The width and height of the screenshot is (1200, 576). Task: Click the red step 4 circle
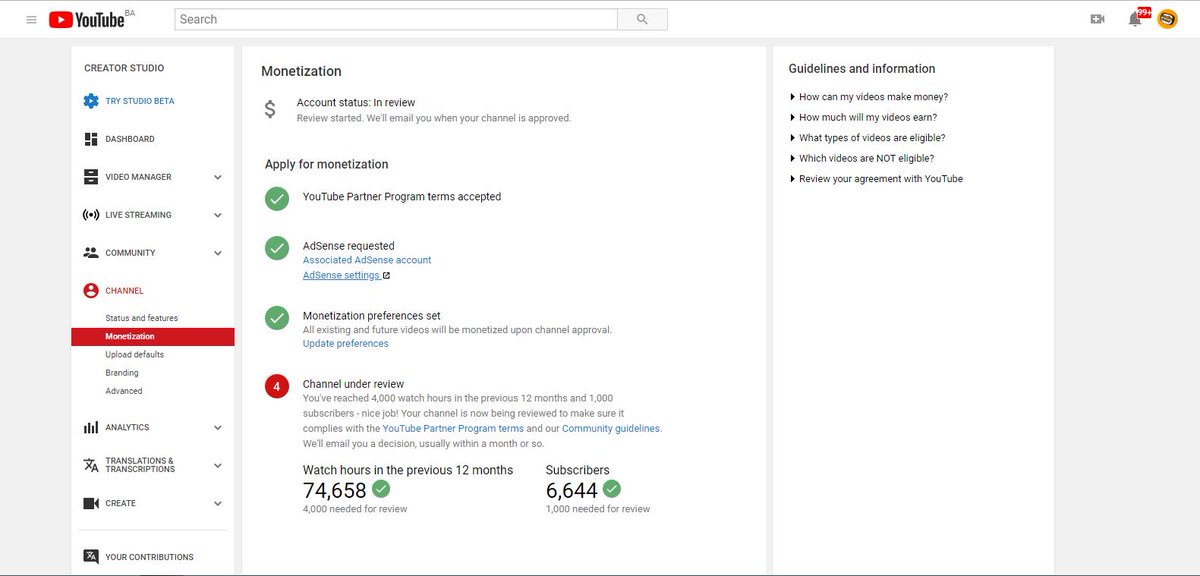coord(277,386)
